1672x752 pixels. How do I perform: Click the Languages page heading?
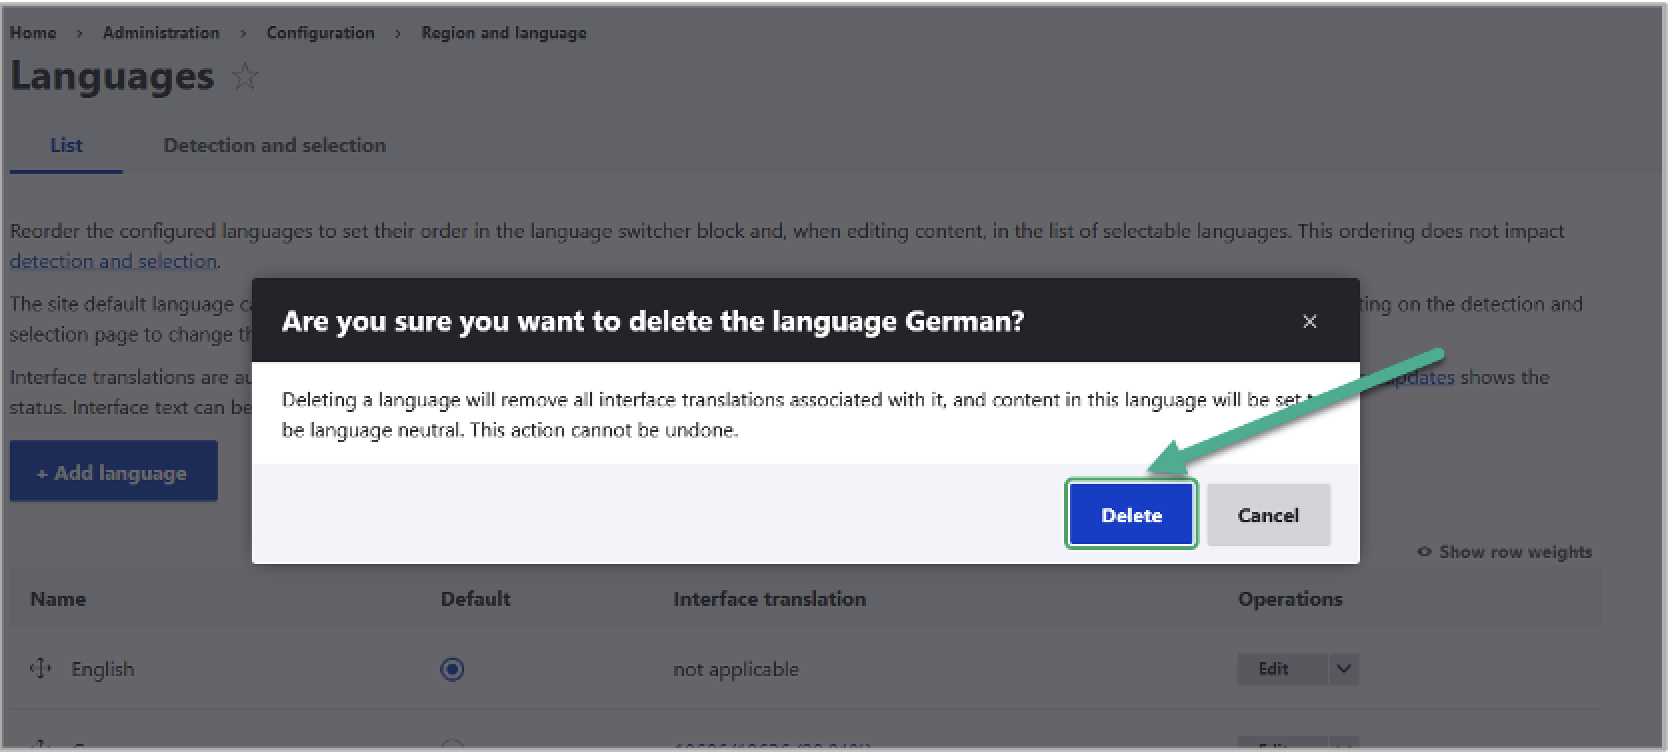coord(112,77)
